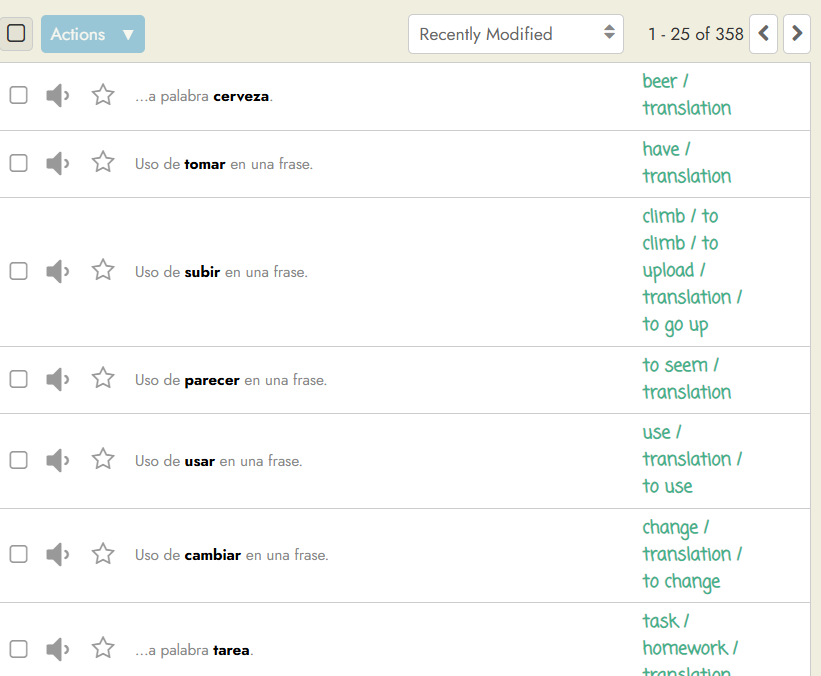The height and width of the screenshot is (676, 821).
Task: Star the cambiar card as favorite
Action: [103, 554]
